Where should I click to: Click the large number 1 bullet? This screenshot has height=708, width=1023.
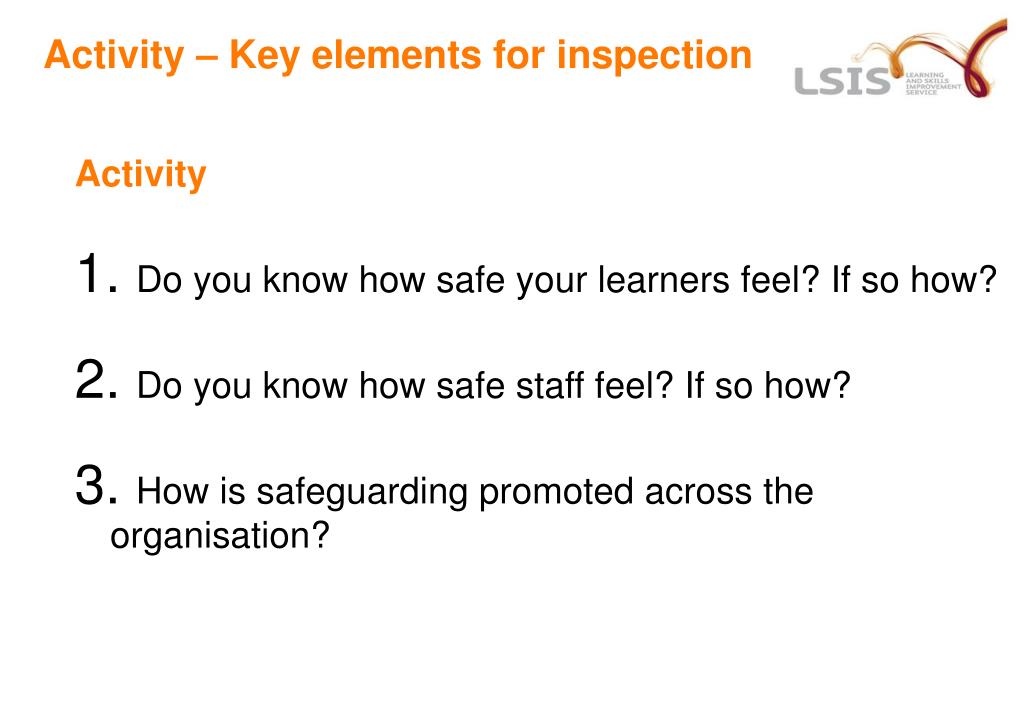point(97,274)
